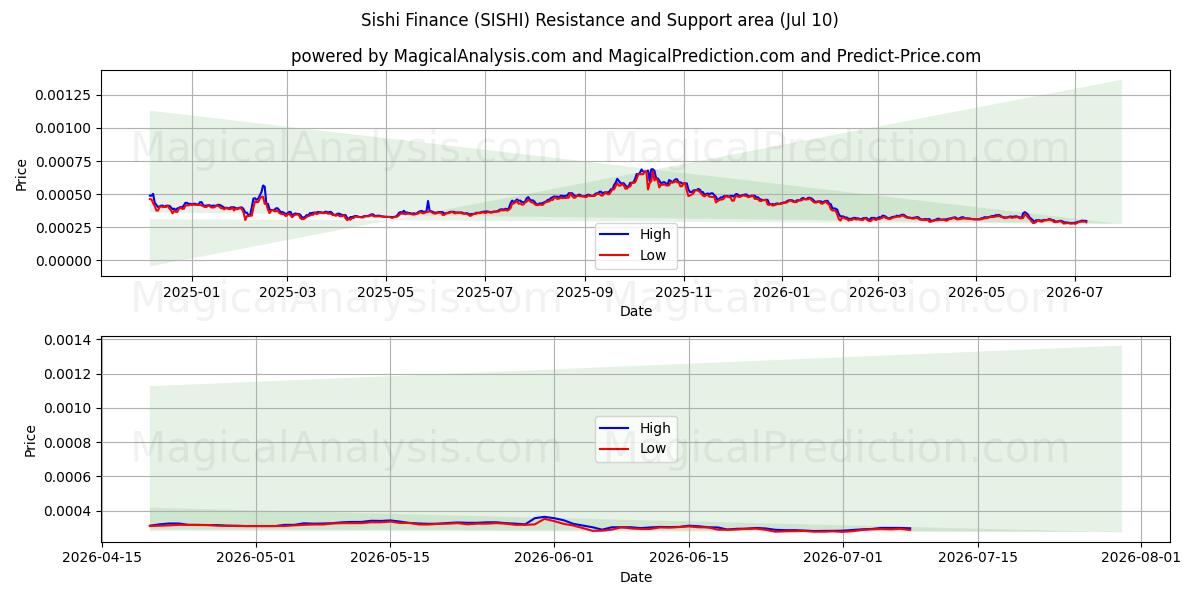This screenshot has width=1200, height=600.
Task: Click the 2026-03 x-axis tick label
Action: click(877, 292)
